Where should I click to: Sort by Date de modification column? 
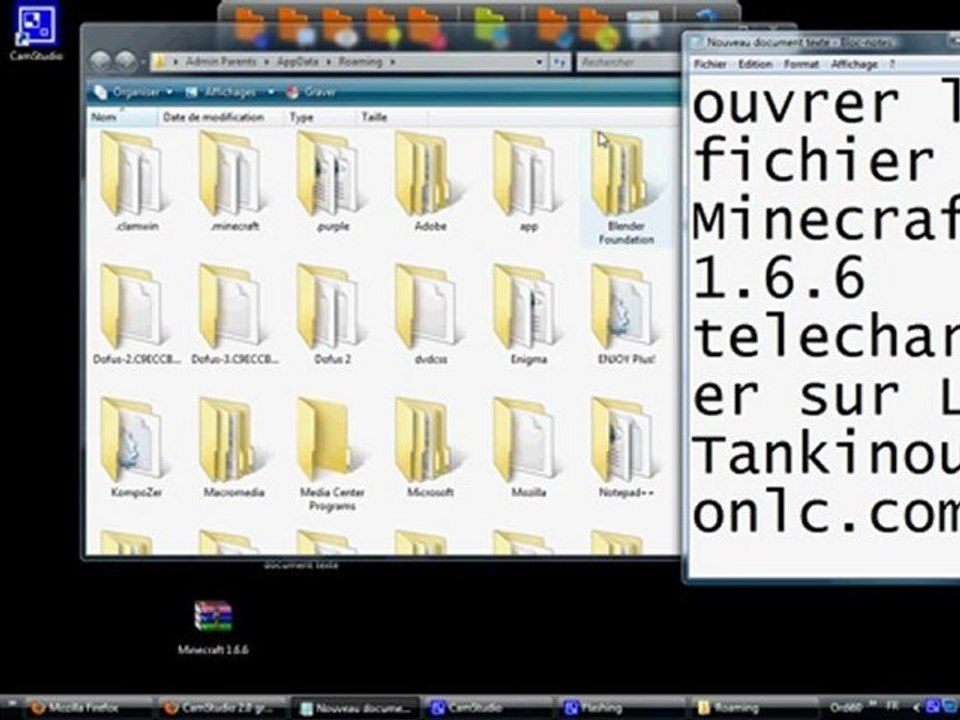point(220,117)
